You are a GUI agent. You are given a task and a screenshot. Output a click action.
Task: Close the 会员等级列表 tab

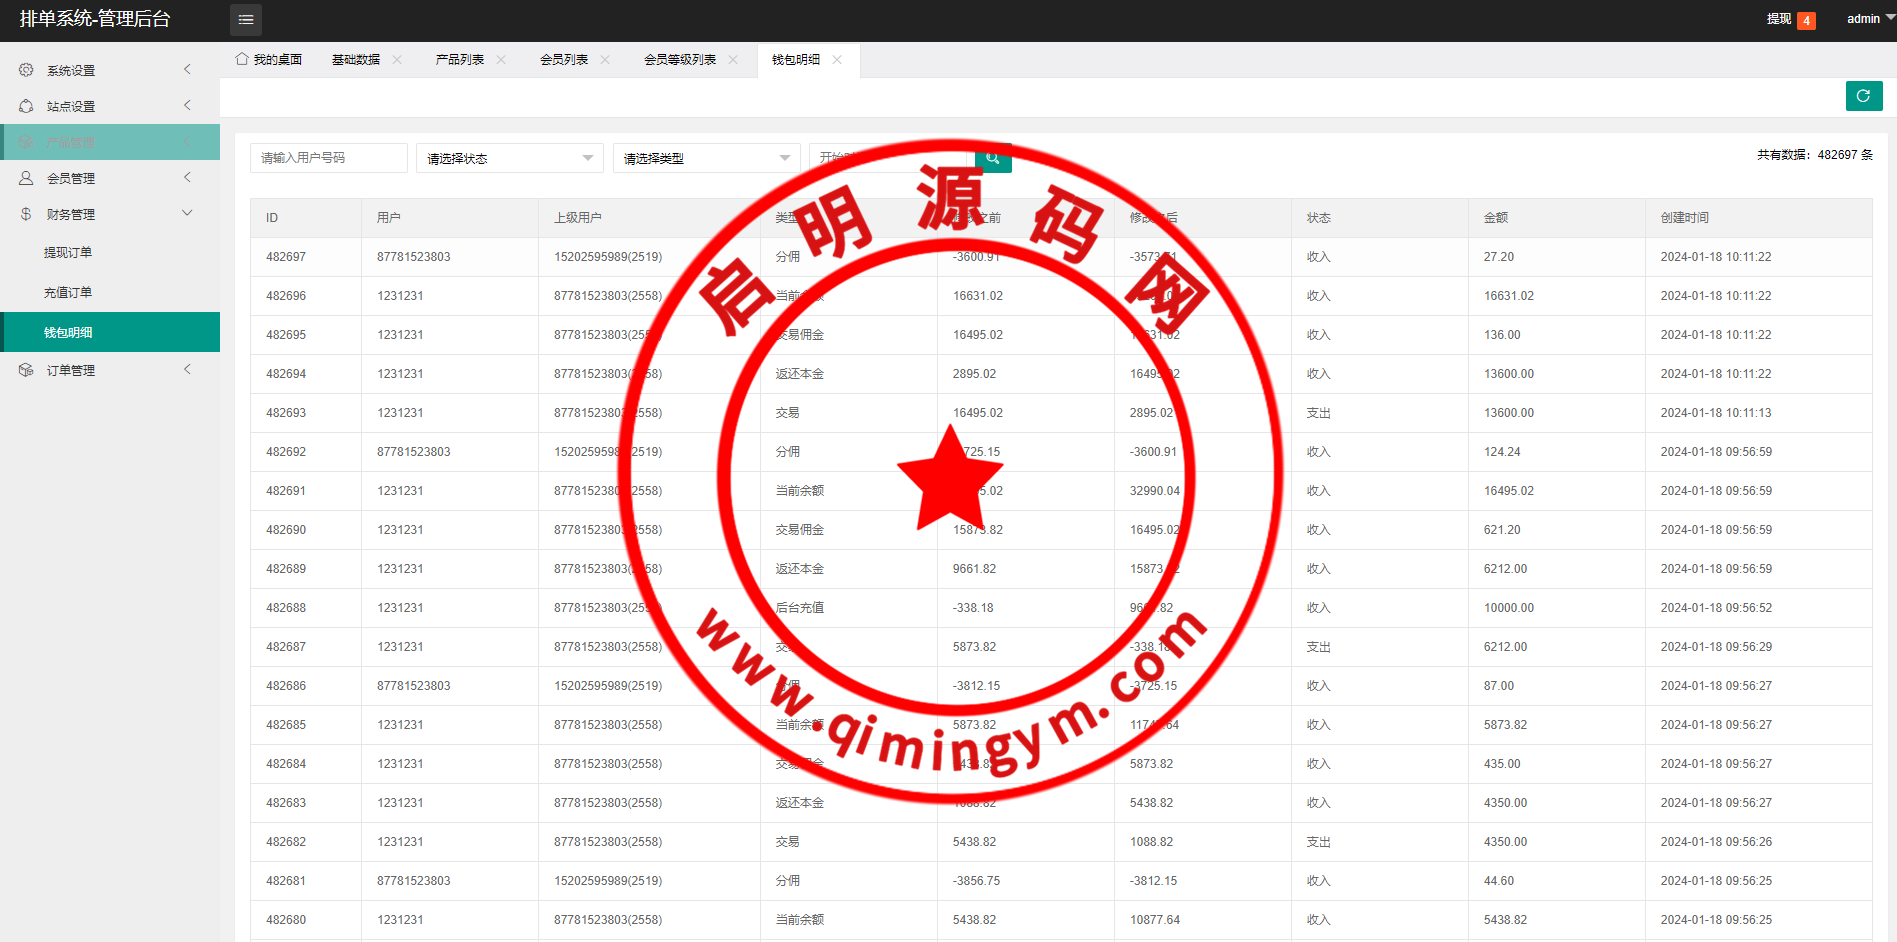733,60
